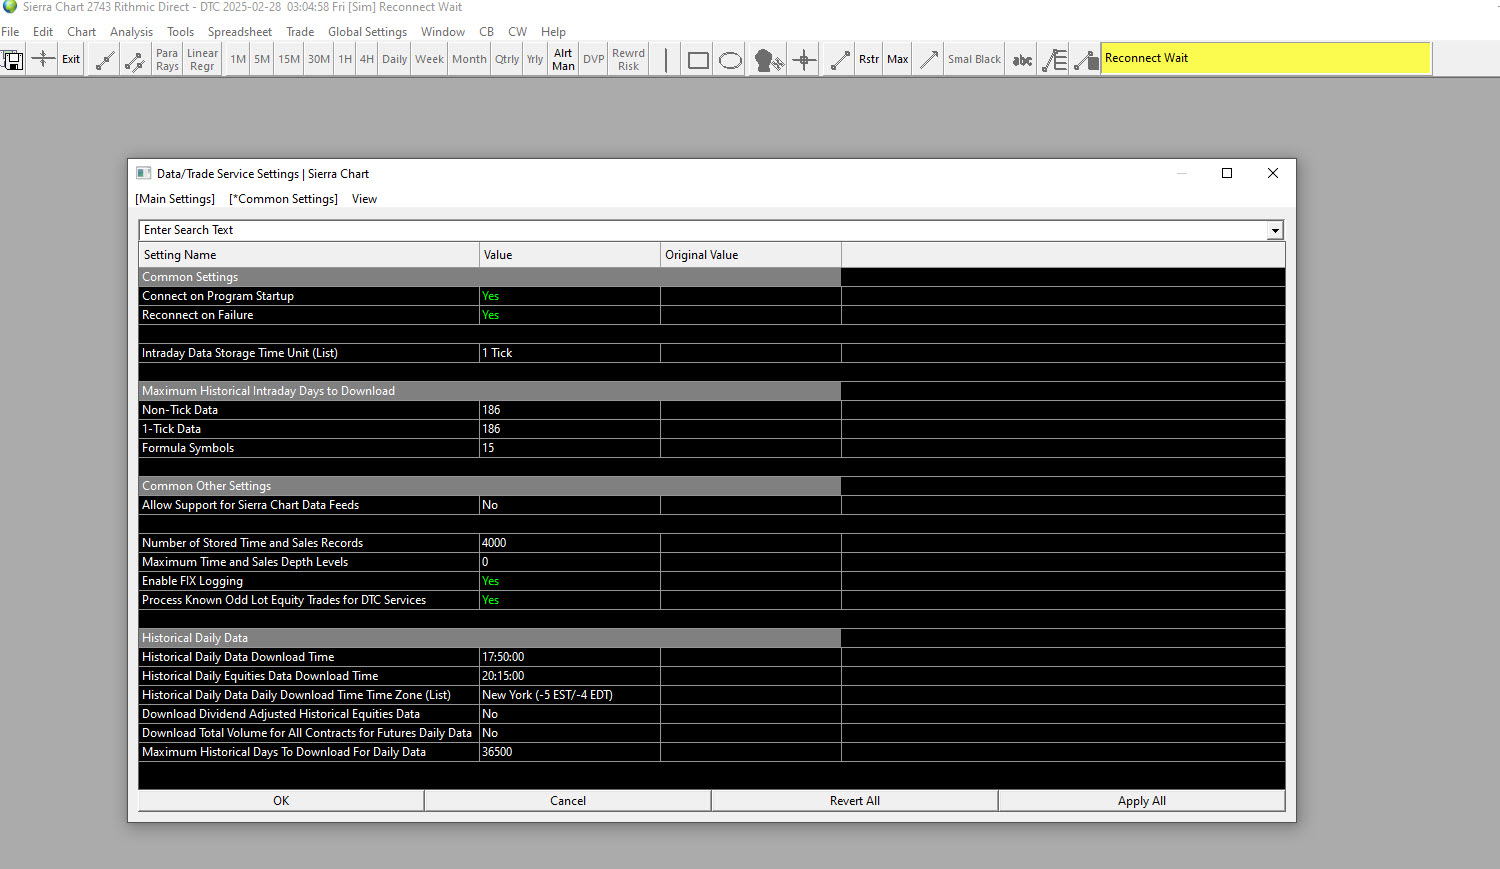This screenshot has width=1500, height=869.
Task: Switch to the 1M timeframe
Action: (x=238, y=60)
